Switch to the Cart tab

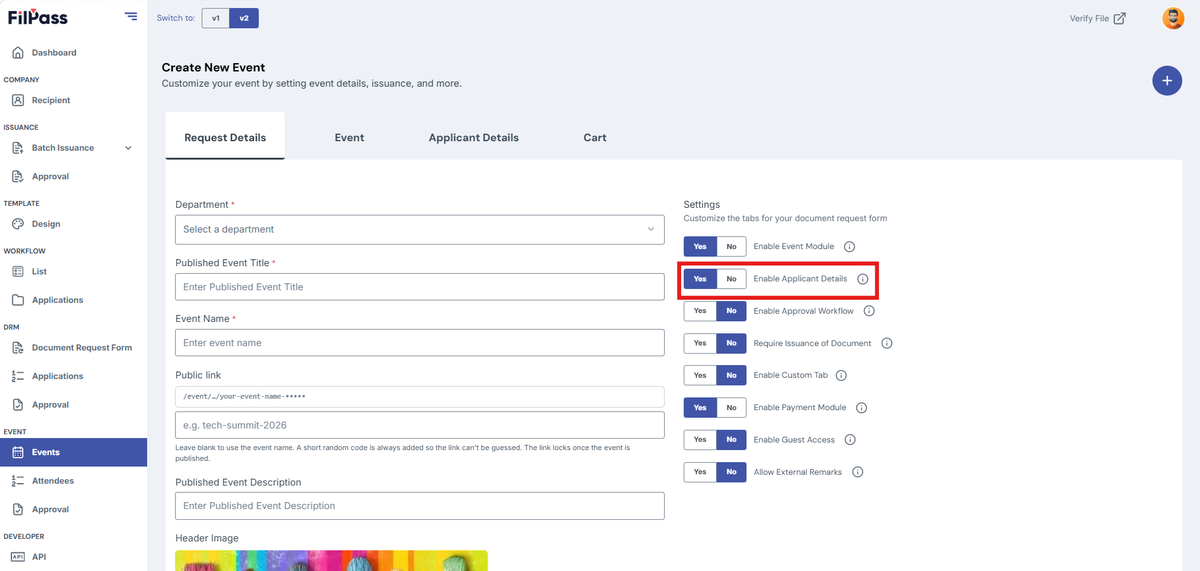point(595,137)
